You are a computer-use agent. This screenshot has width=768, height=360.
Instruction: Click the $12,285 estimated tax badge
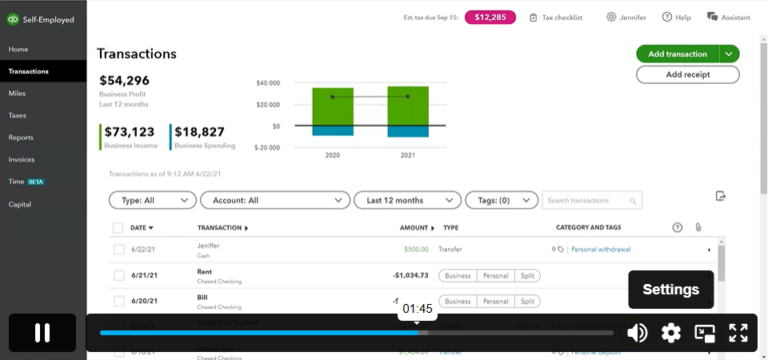pos(490,17)
